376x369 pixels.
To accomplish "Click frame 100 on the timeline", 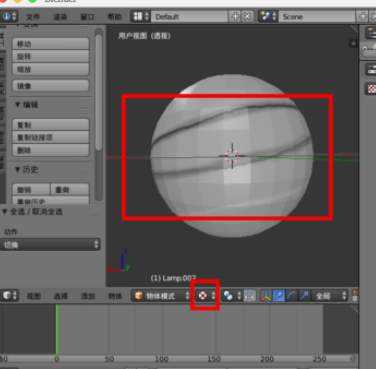I will tap(162, 359).
